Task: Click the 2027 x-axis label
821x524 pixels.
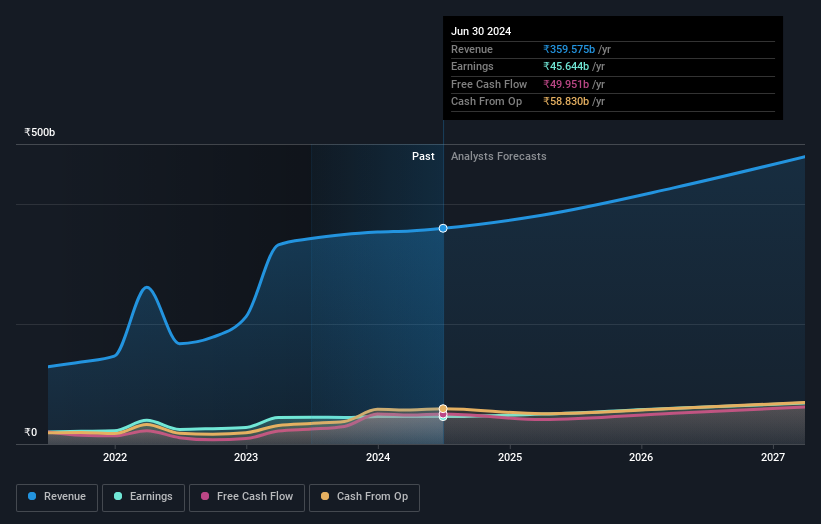Action: [x=773, y=457]
